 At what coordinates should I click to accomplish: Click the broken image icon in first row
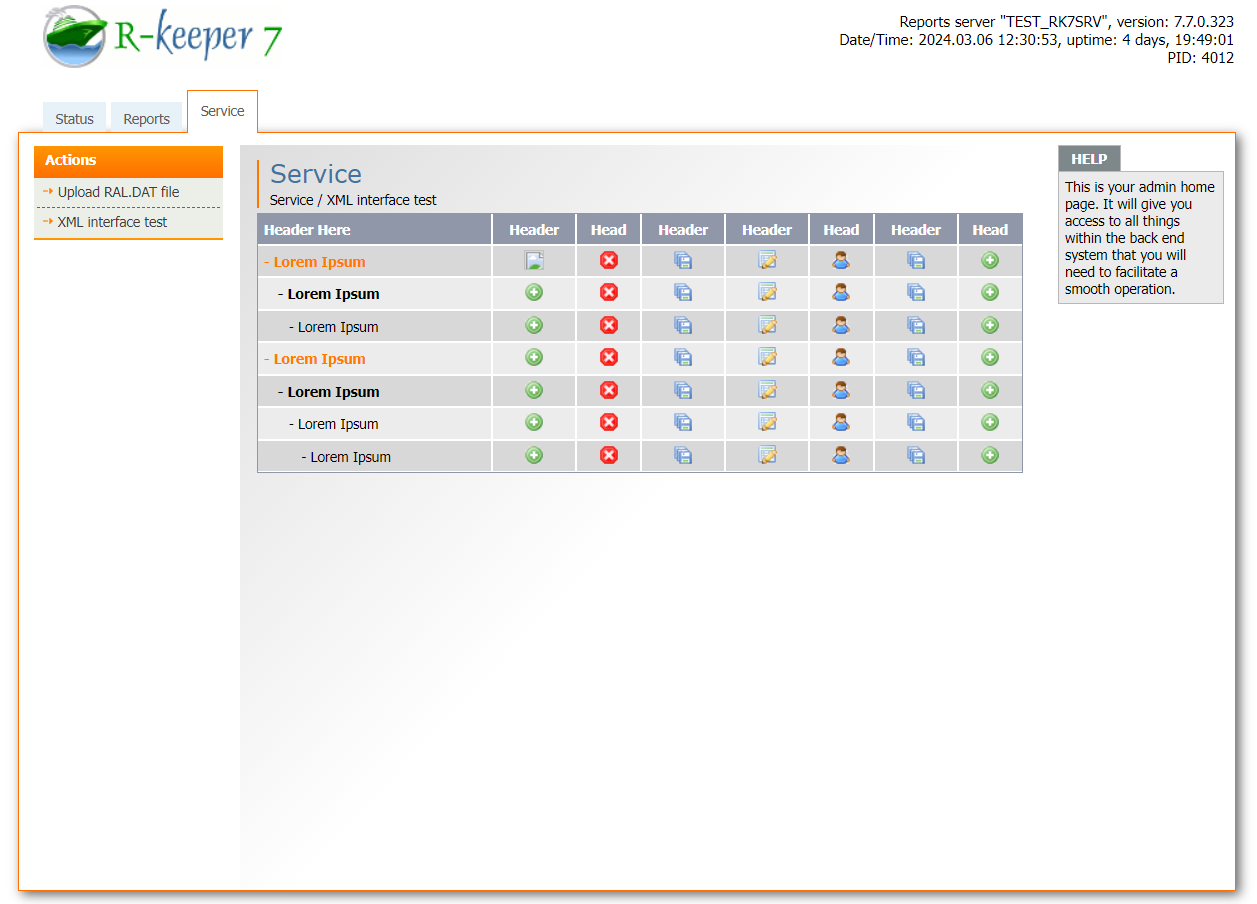[x=534, y=262]
